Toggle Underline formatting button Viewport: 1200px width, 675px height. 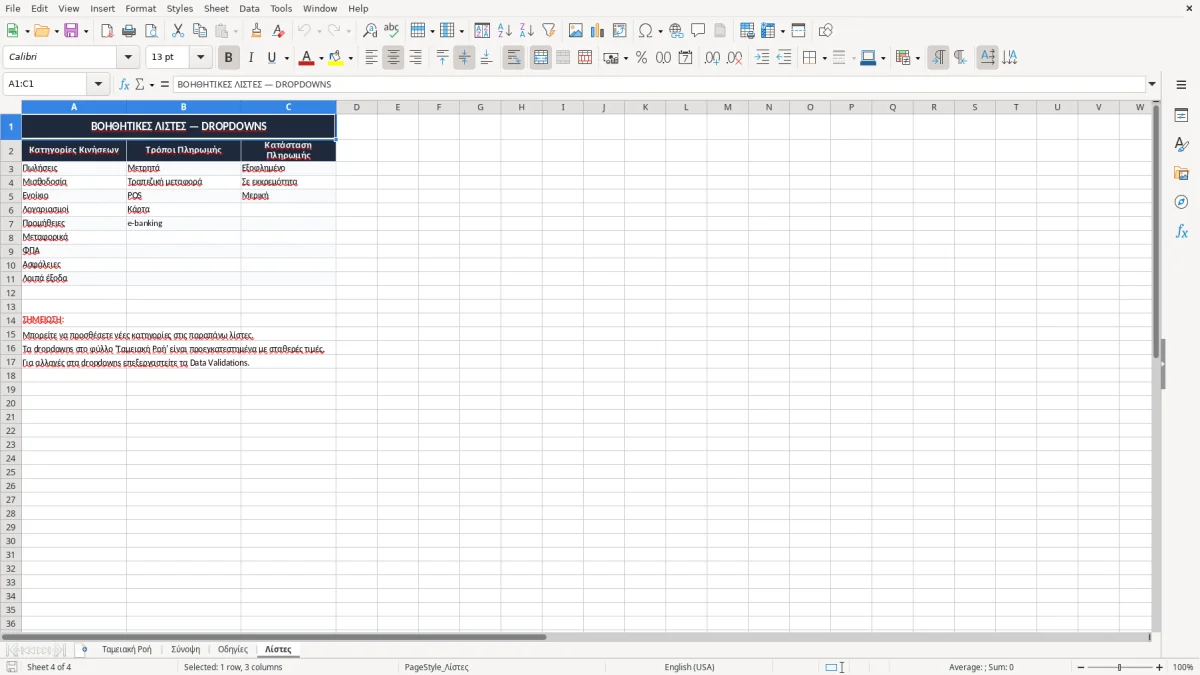[271, 58]
